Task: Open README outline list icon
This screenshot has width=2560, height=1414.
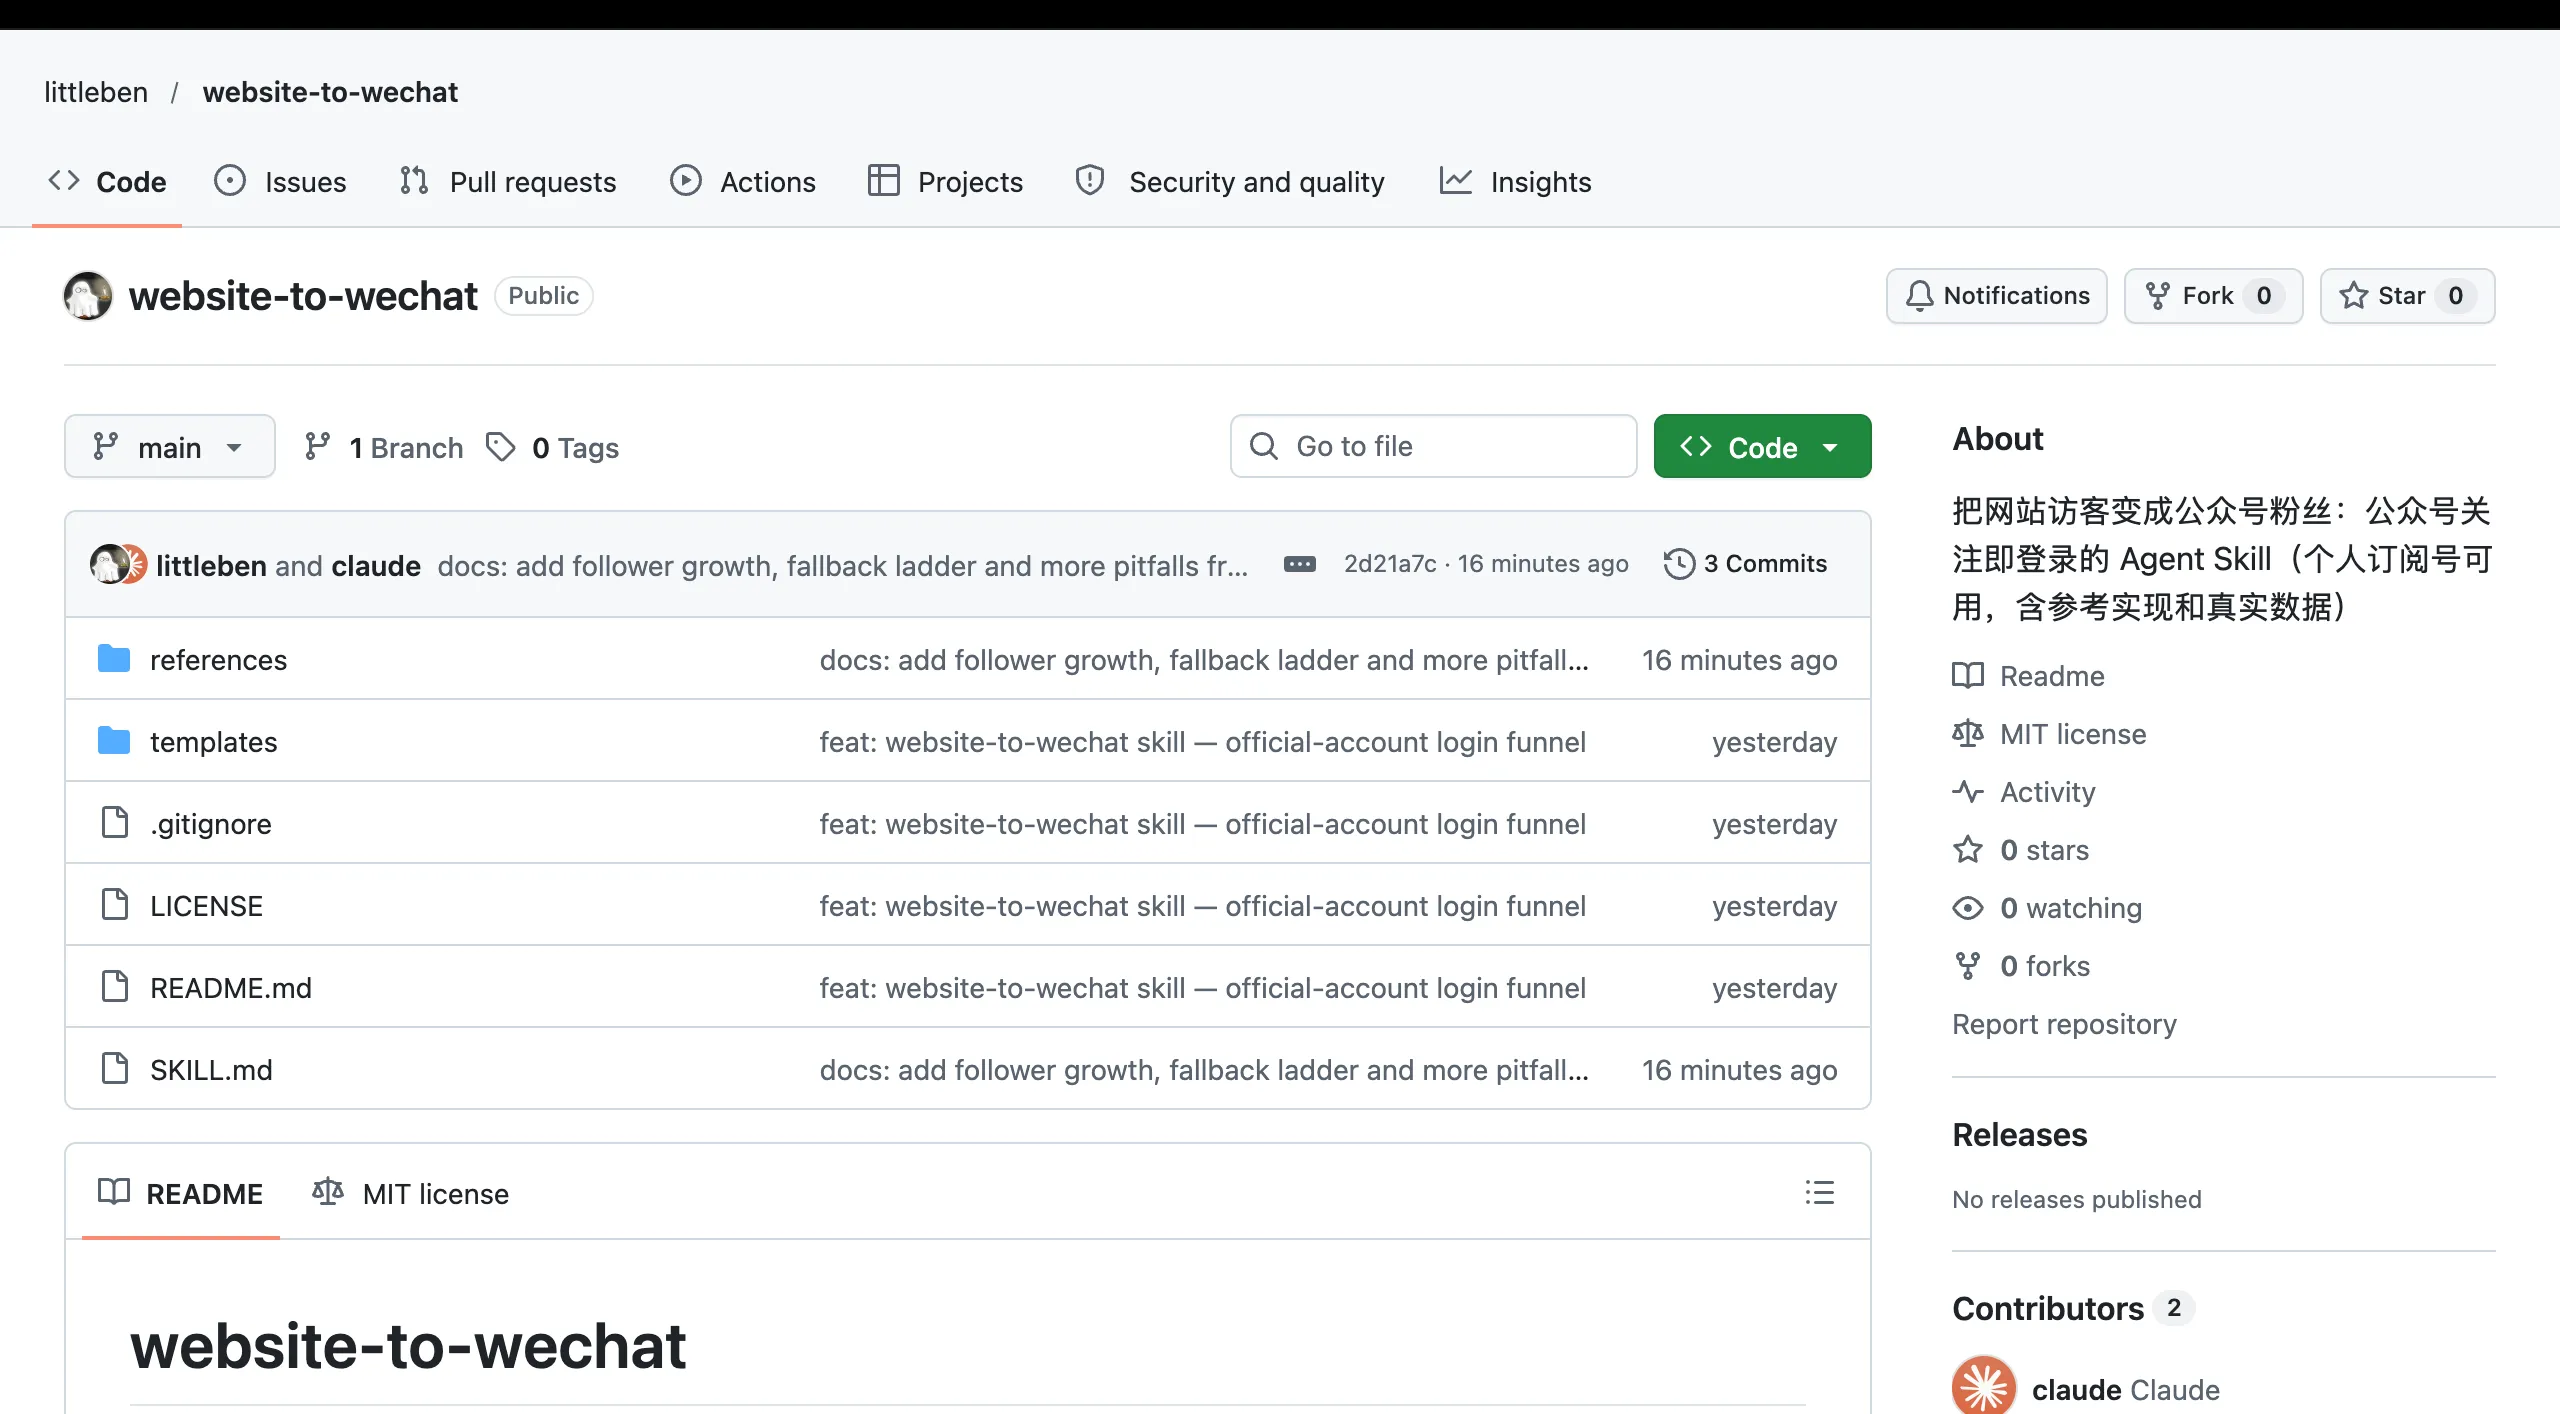Action: (x=1819, y=1192)
